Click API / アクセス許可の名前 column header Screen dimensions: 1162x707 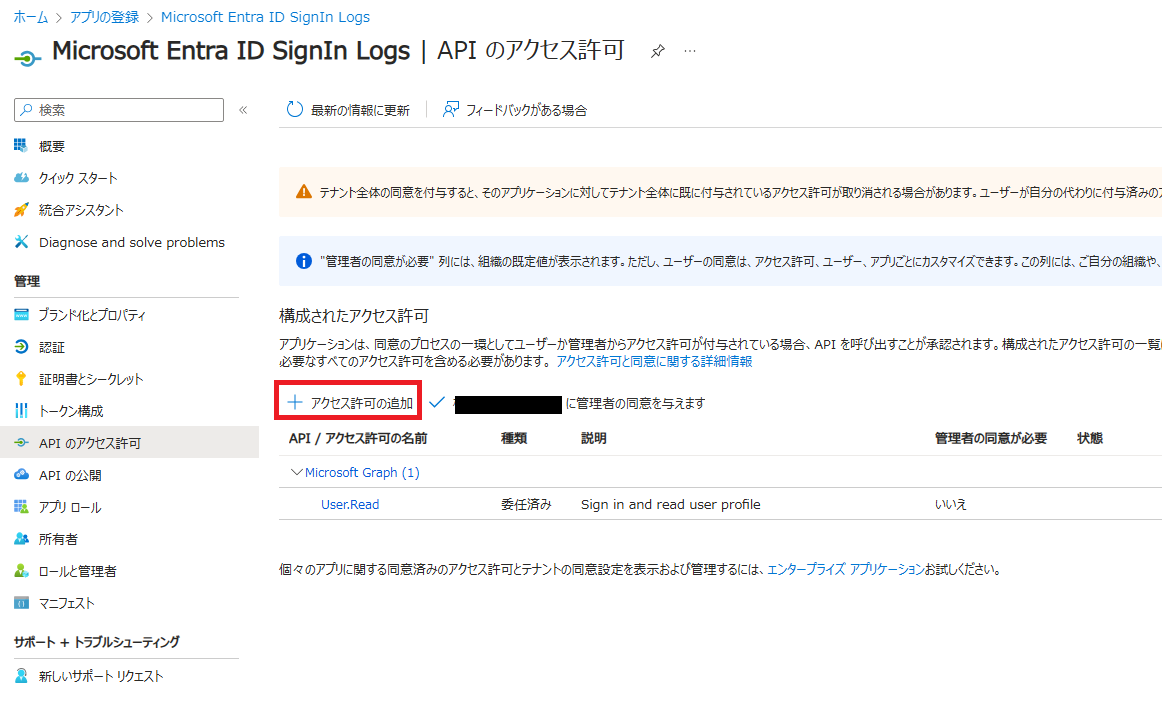point(358,438)
